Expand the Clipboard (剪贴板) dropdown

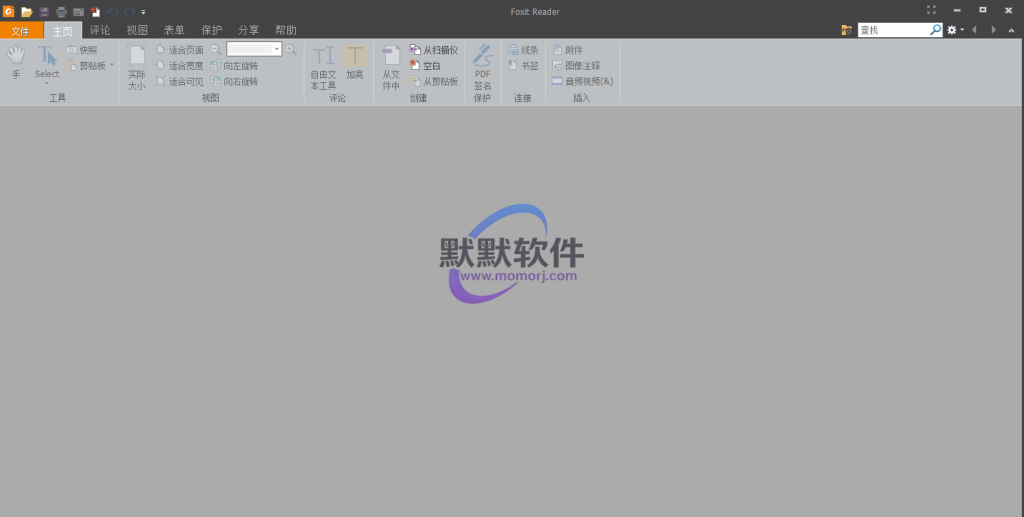pos(112,66)
